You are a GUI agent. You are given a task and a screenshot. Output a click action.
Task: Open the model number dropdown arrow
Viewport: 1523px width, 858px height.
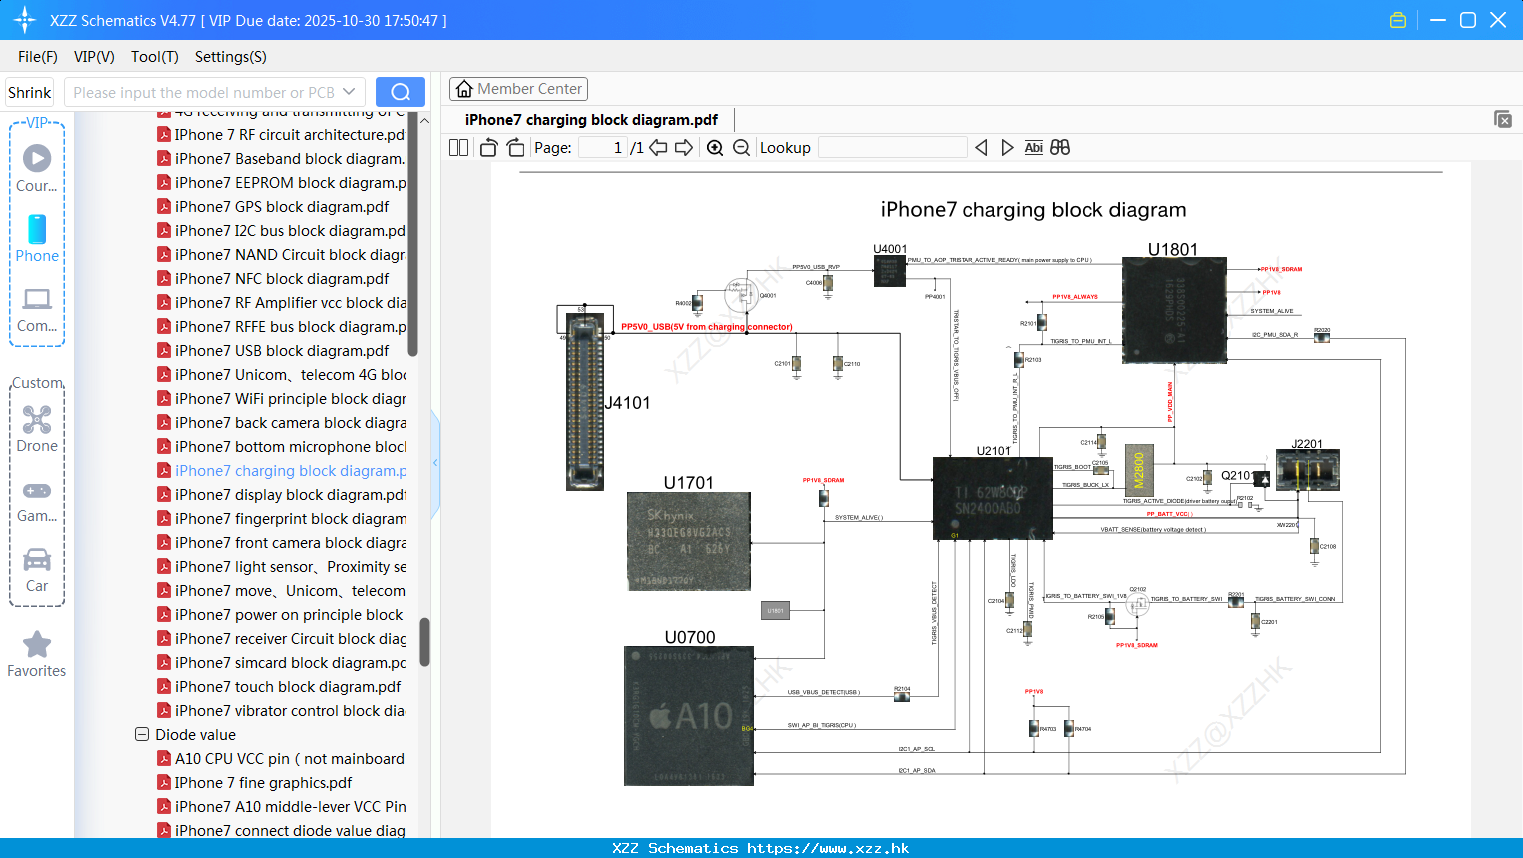[349, 92]
